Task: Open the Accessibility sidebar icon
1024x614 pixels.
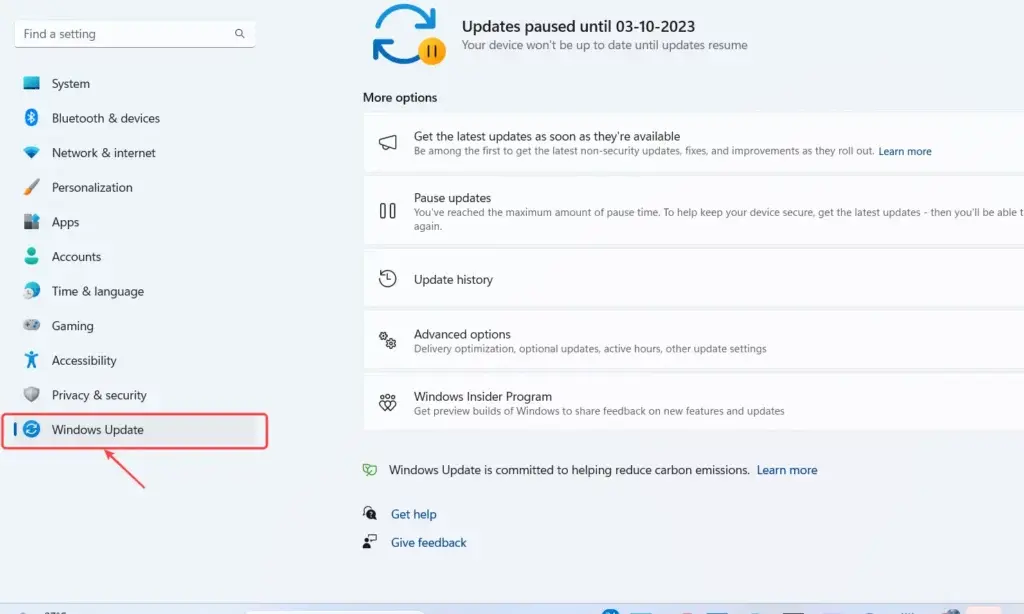Action: [x=30, y=360]
